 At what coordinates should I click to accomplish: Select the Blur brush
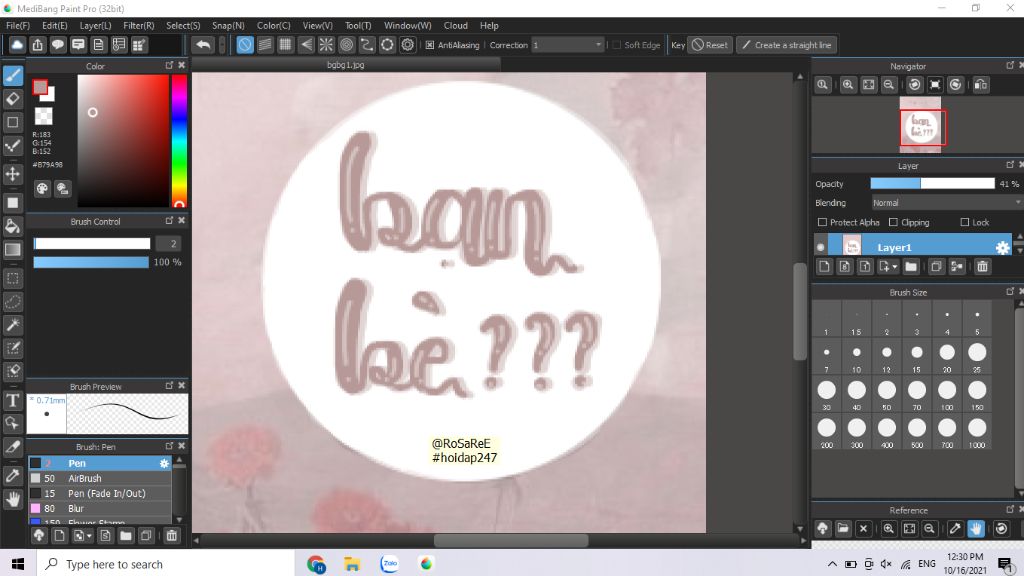pyautogui.click(x=100, y=508)
